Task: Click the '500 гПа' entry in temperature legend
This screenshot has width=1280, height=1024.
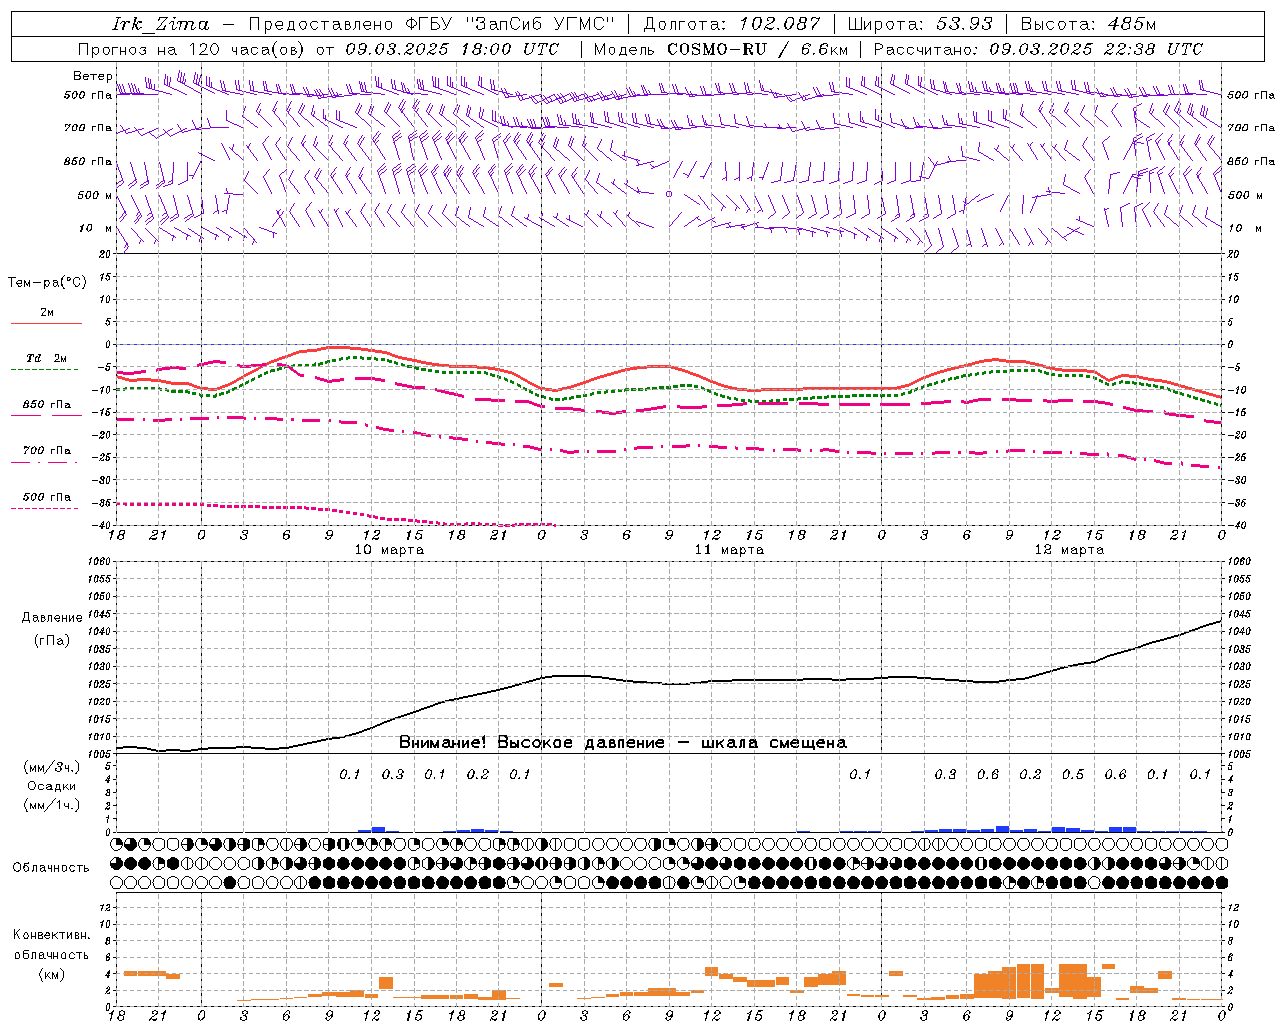Action: 47,497
